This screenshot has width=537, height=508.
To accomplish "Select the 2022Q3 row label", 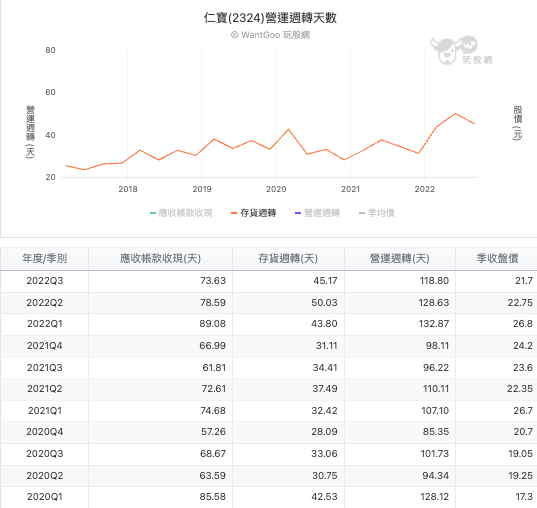I will 45,281.
